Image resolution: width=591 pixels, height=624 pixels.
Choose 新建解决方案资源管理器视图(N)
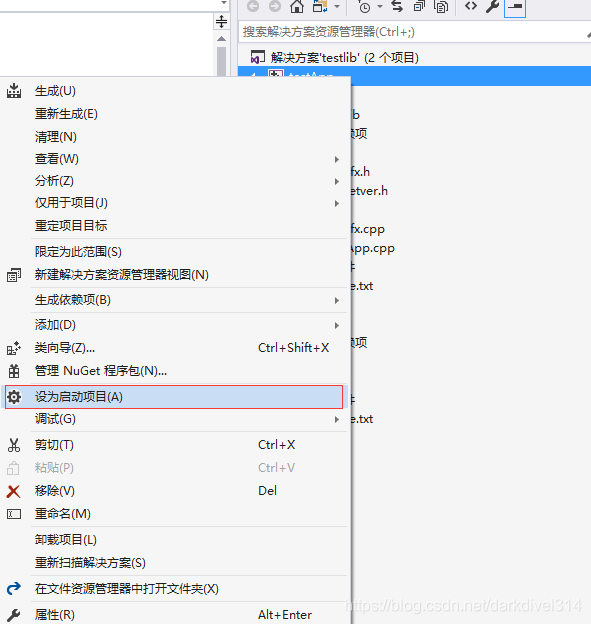175,275
